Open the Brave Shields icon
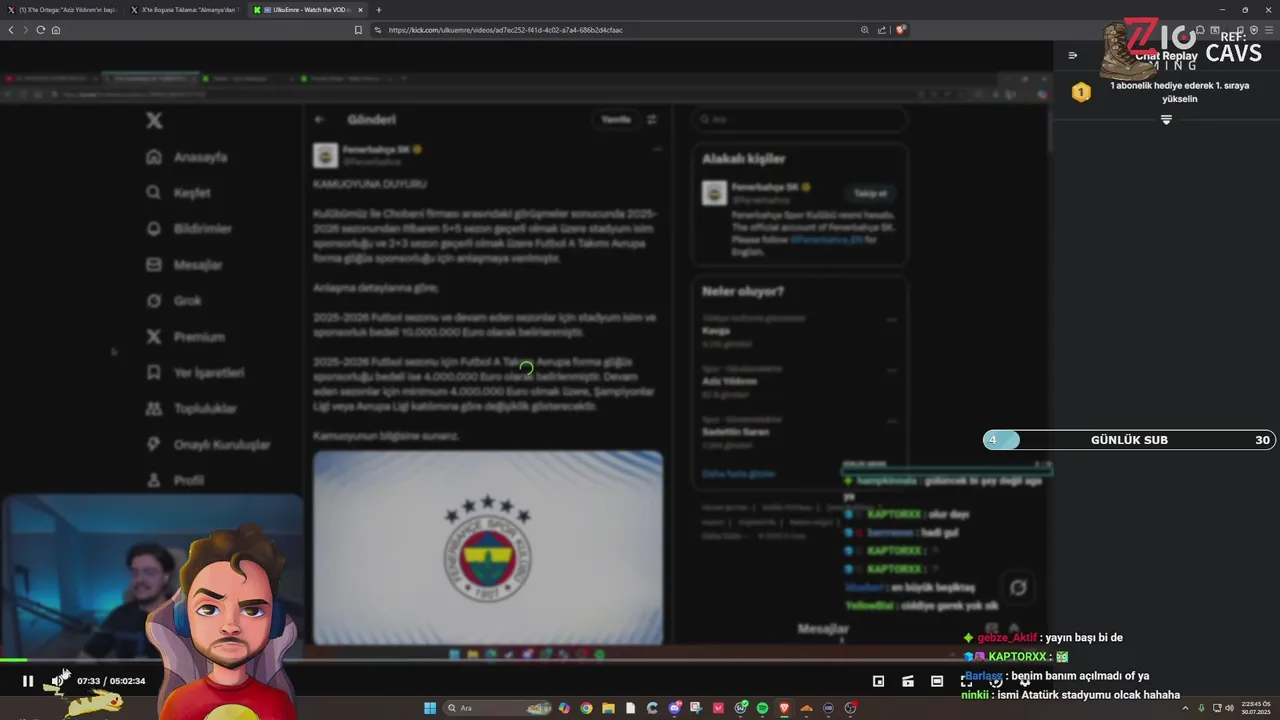The image size is (1280, 720). coord(901,30)
